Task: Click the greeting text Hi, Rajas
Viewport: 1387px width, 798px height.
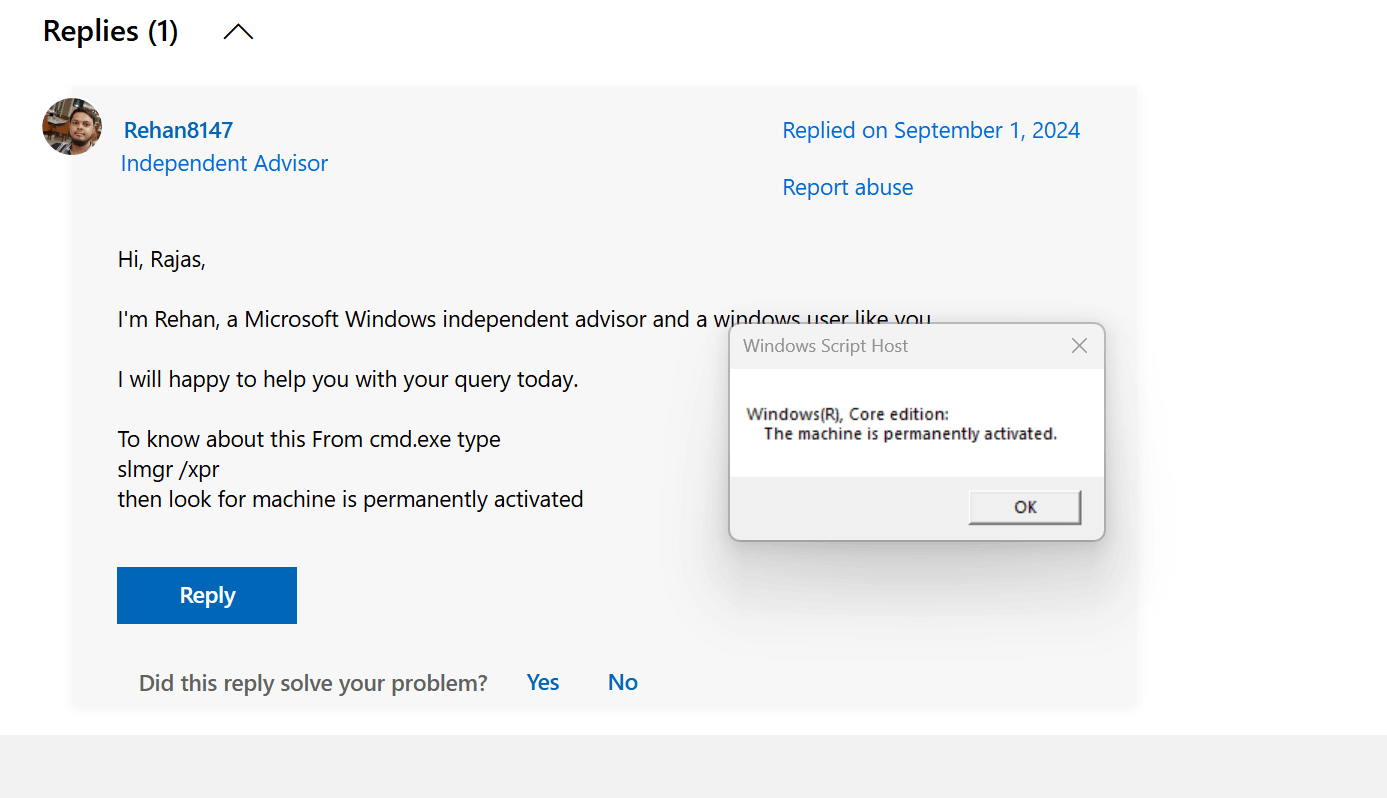Action: point(159,258)
